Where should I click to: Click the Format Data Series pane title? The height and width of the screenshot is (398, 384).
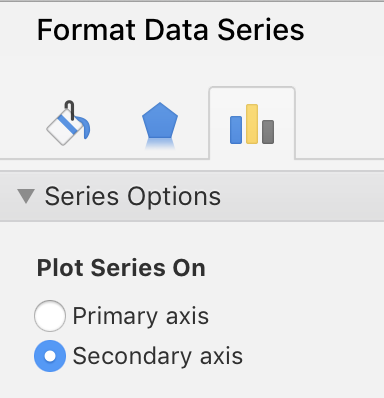[x=170, y=30]
